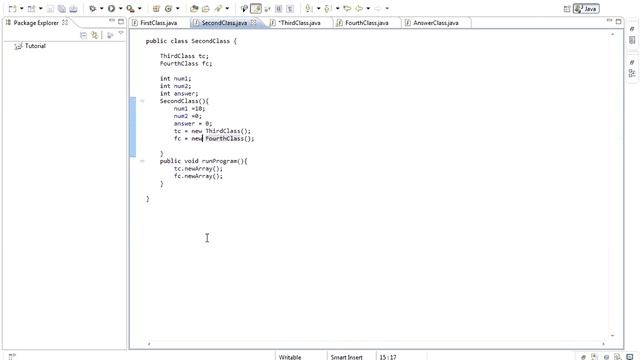Navigate Forward with the right arrow icon
The height and width of the screenshot is (360, 640).
[378, 9]
